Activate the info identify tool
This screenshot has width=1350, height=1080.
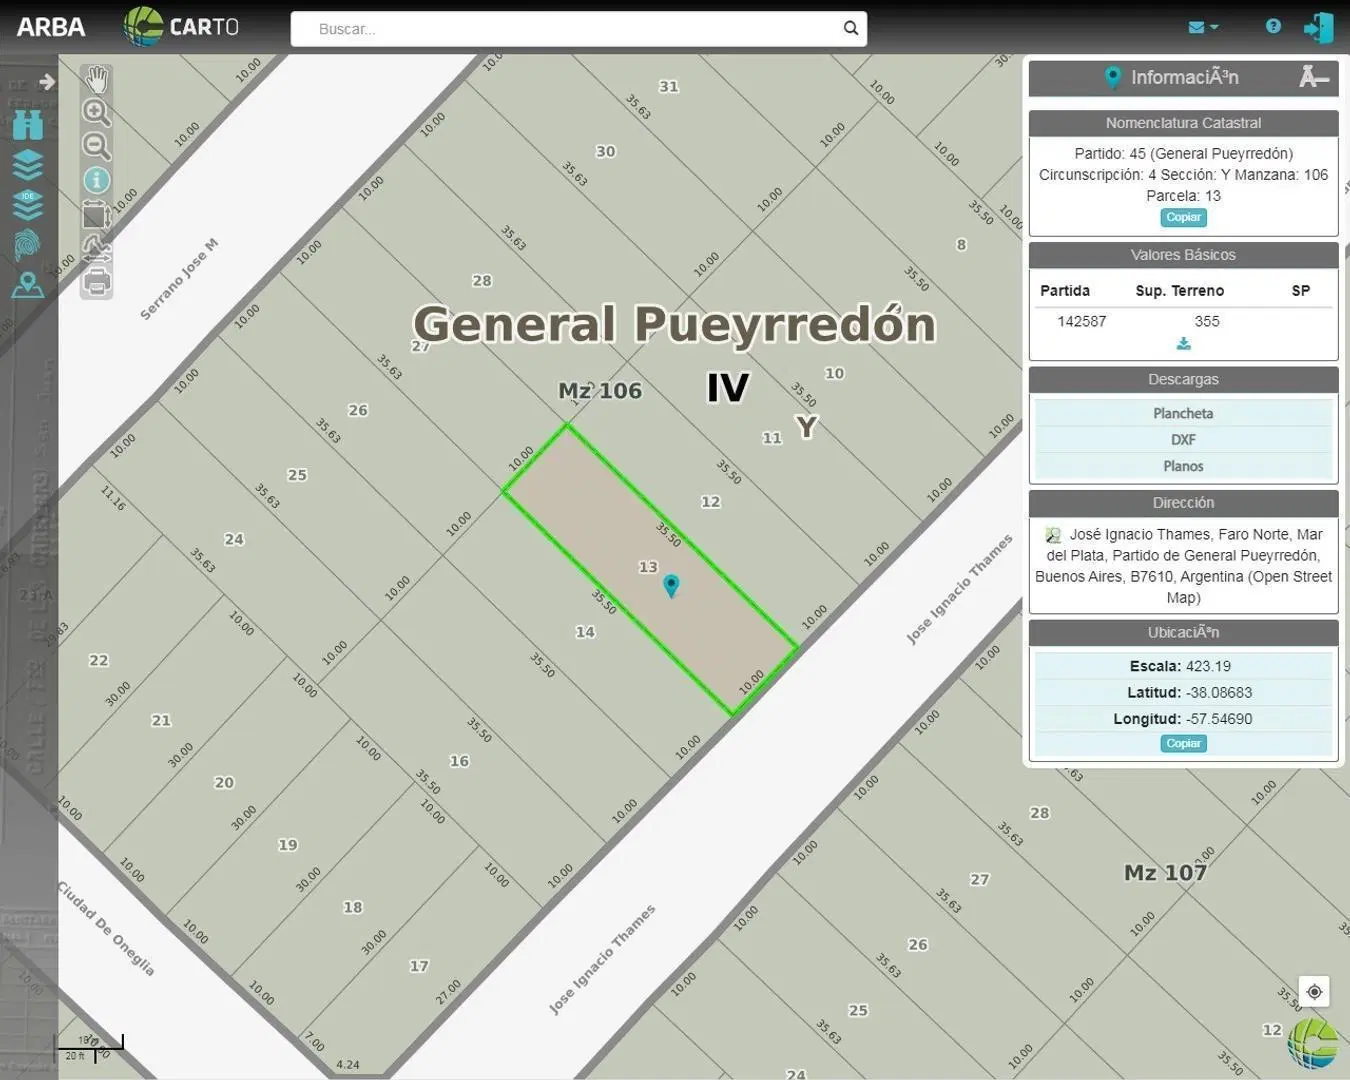coord(96,180)
